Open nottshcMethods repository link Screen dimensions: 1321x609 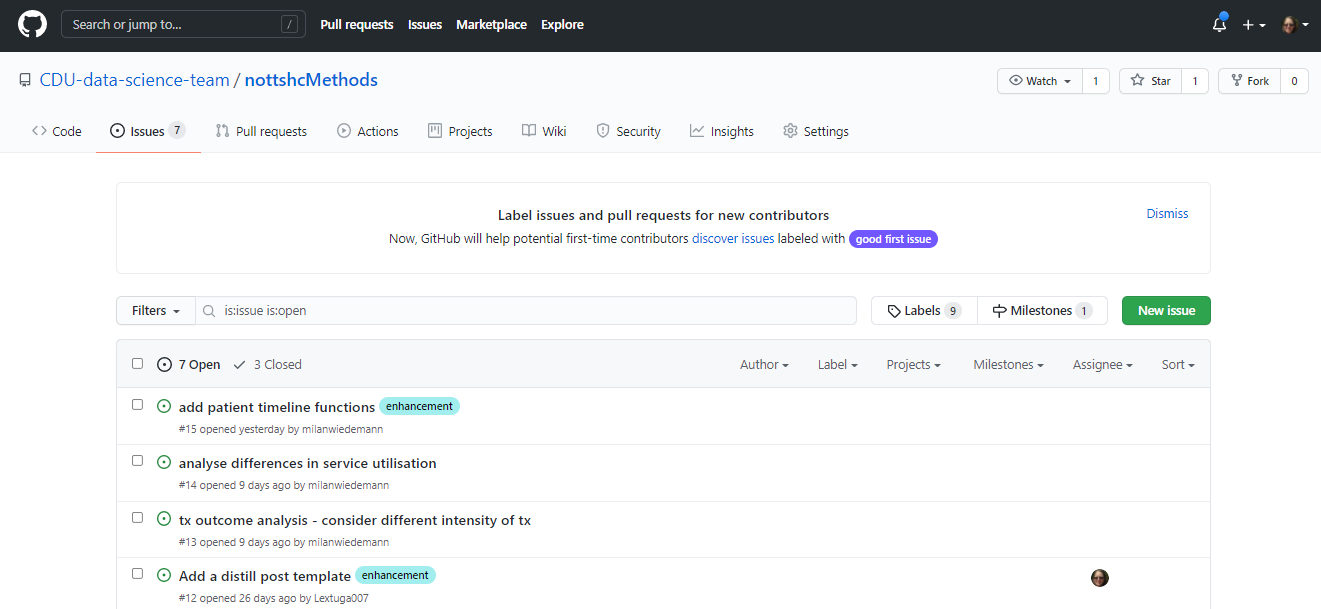(311, 80)
